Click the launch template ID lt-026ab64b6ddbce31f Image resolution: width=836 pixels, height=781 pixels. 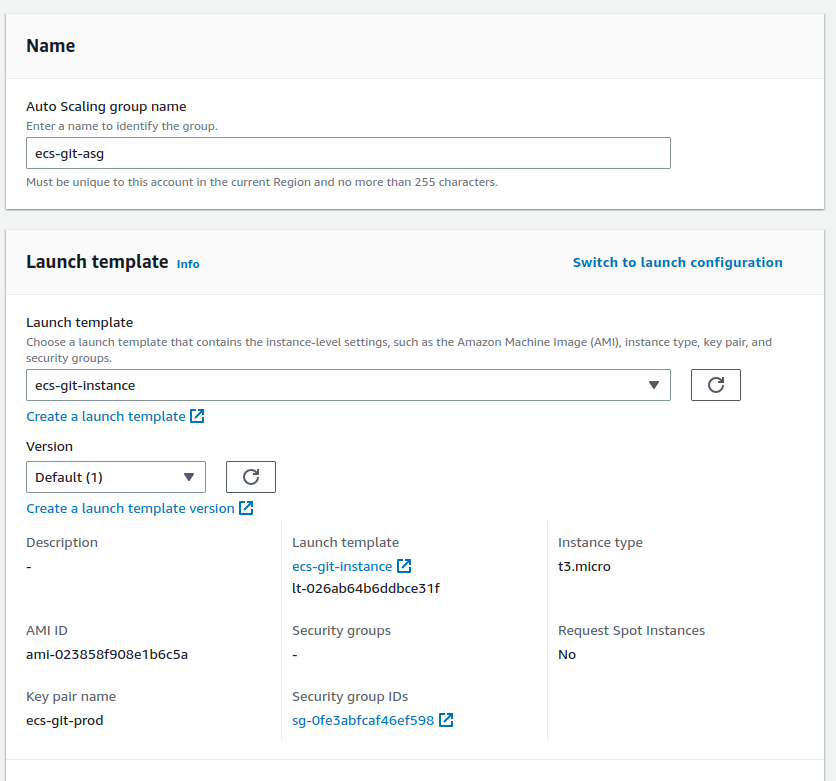[365, 588]
